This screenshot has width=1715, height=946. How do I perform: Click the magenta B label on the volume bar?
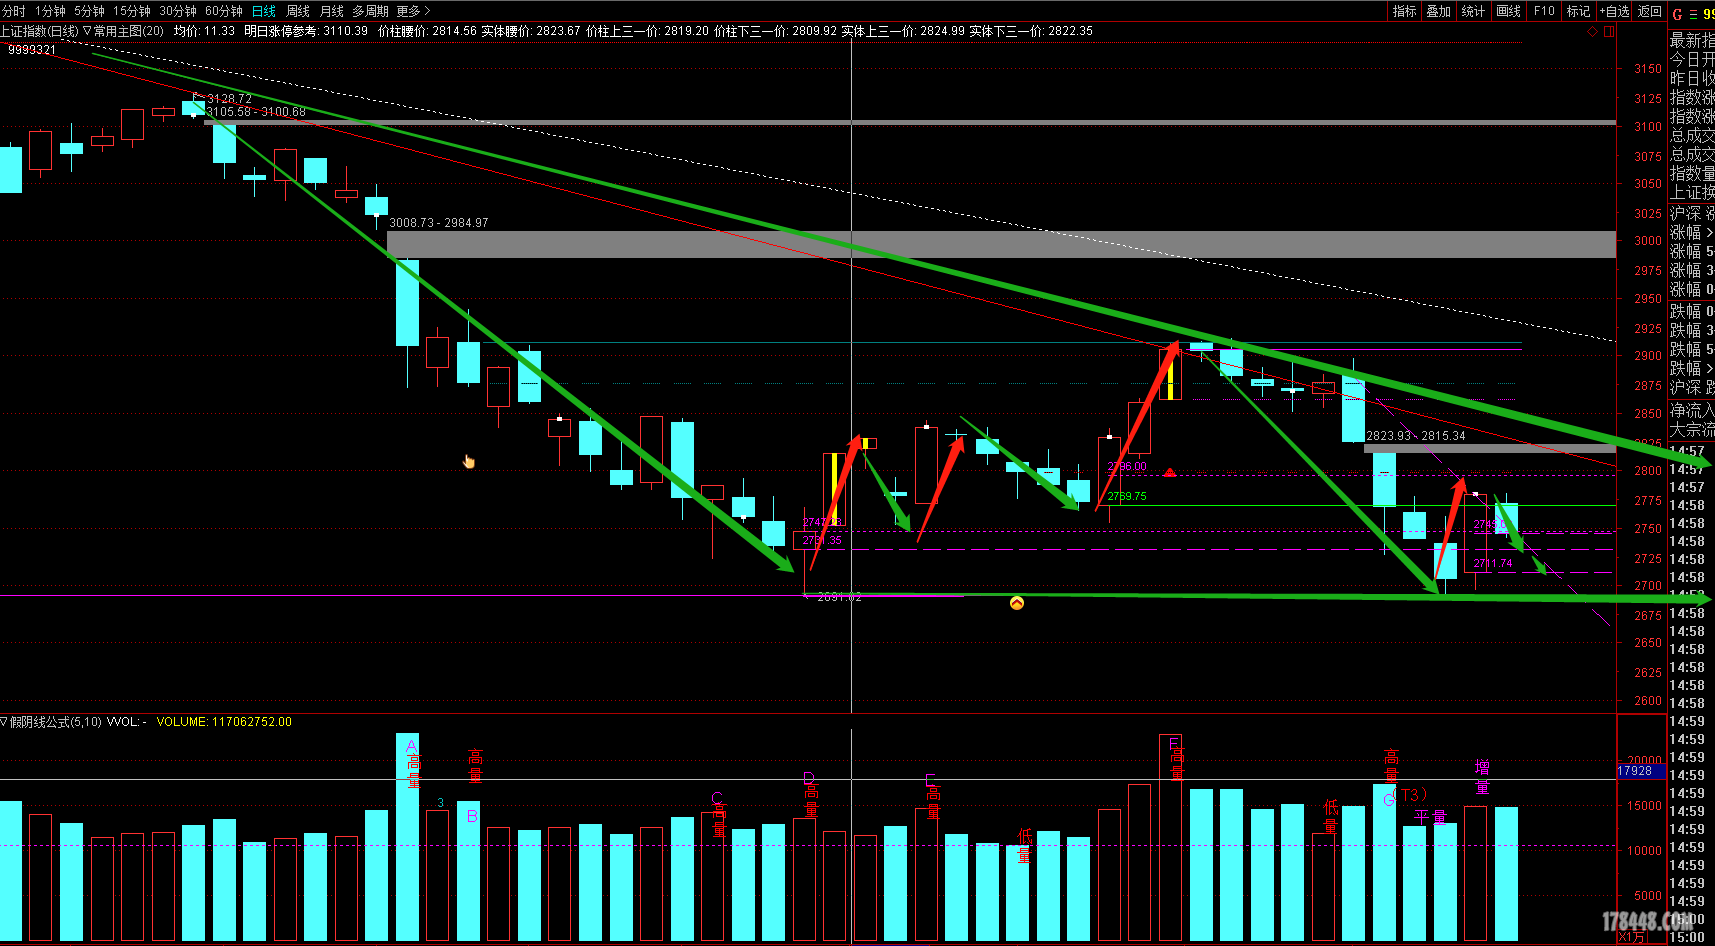472,816
